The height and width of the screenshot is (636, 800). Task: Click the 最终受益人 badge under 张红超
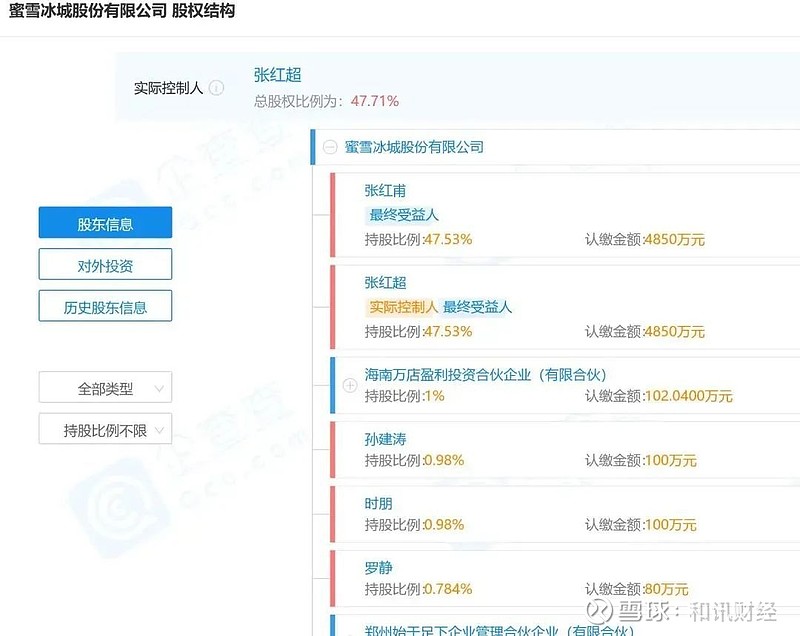[x=475, y=308]
